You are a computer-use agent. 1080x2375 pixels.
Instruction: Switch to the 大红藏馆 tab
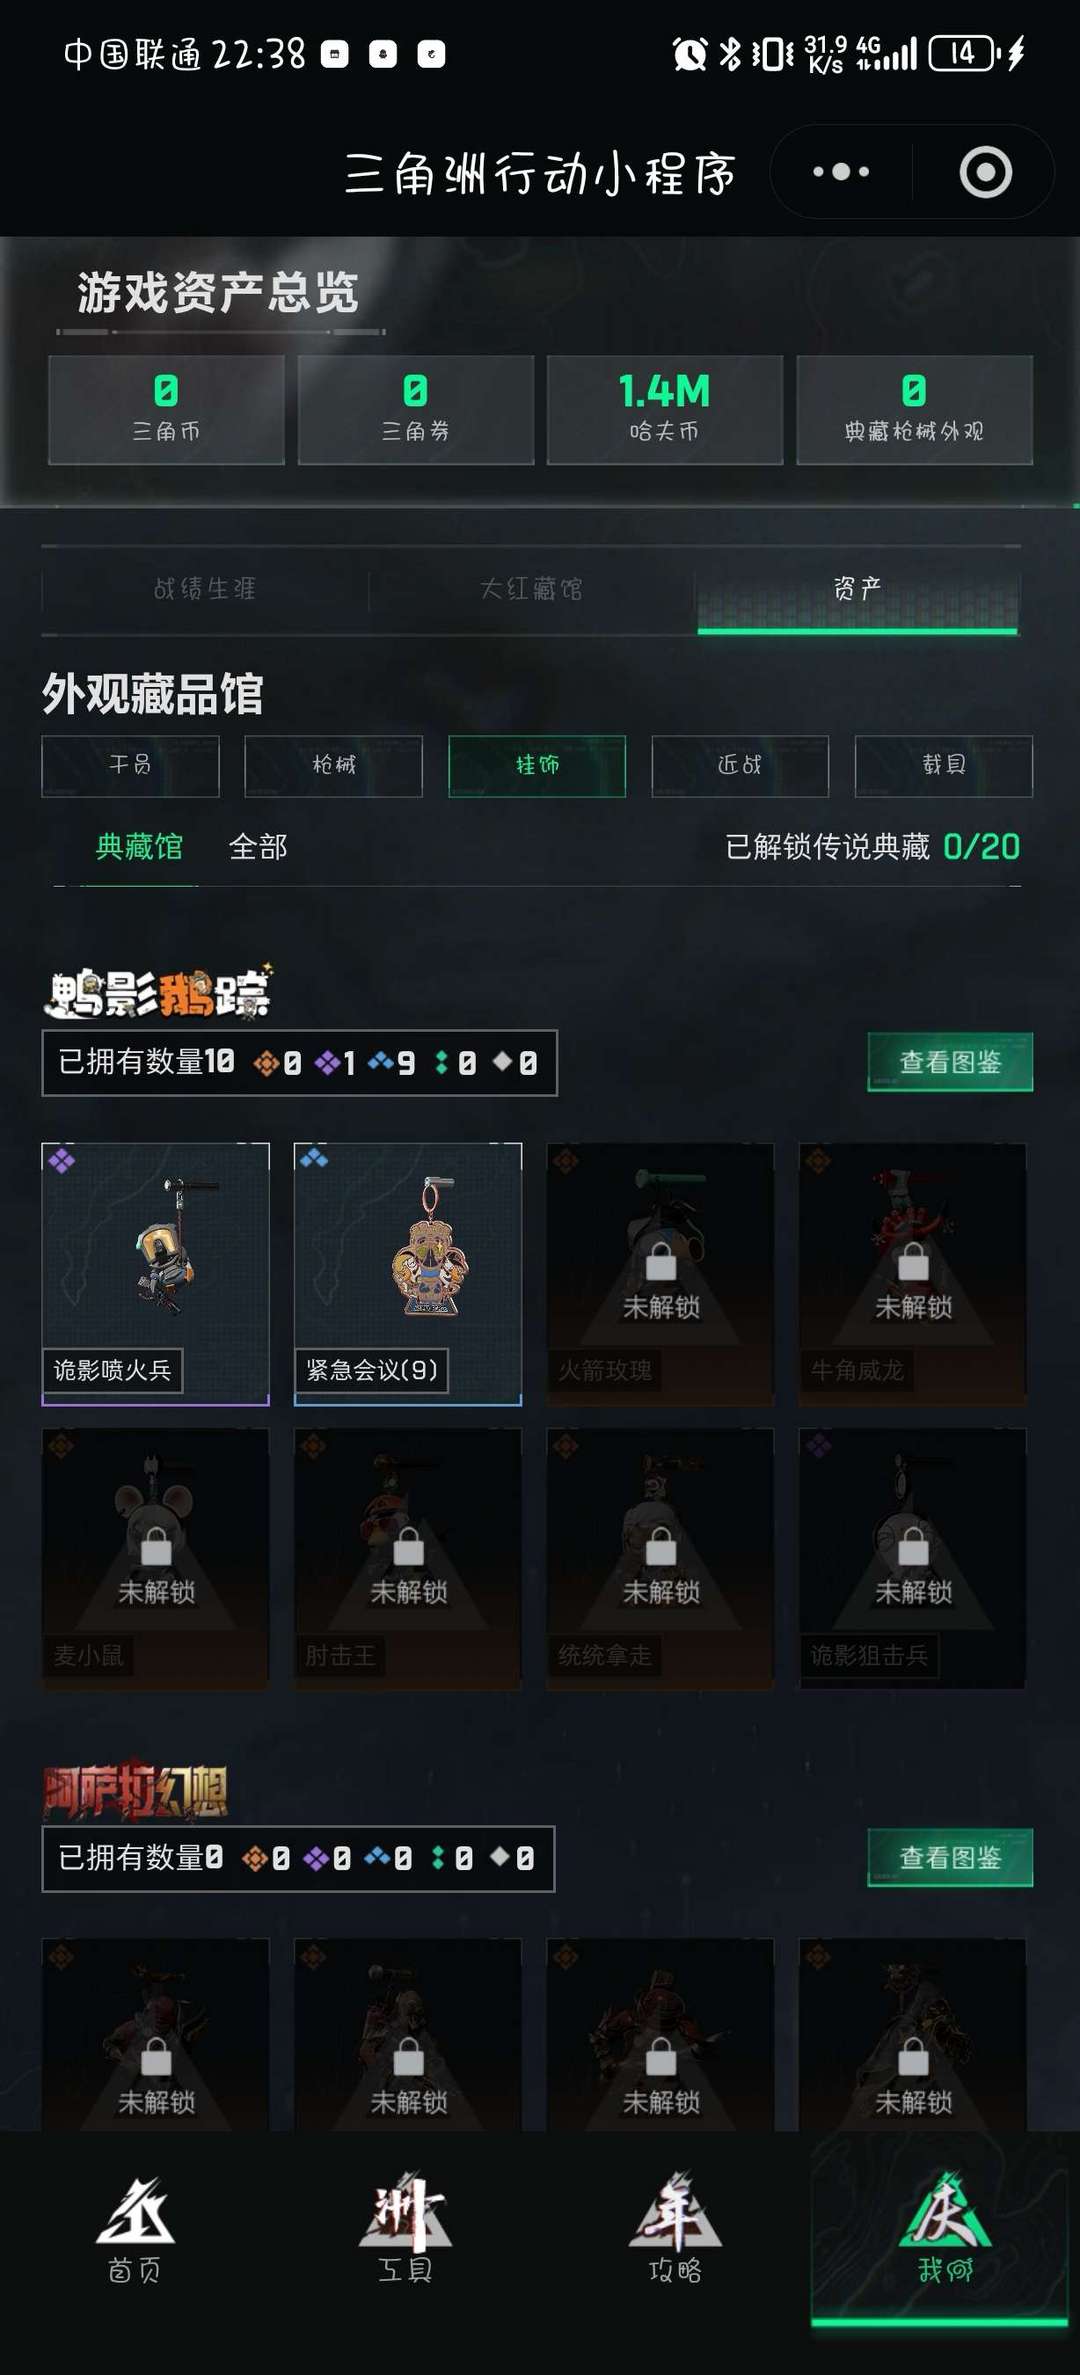[531, 589]
